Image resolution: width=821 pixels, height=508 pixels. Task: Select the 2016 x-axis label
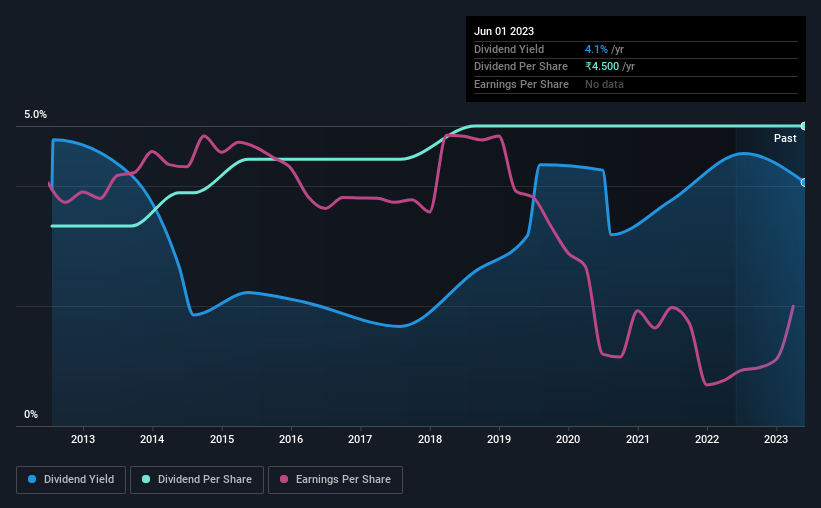coord(291,439)
